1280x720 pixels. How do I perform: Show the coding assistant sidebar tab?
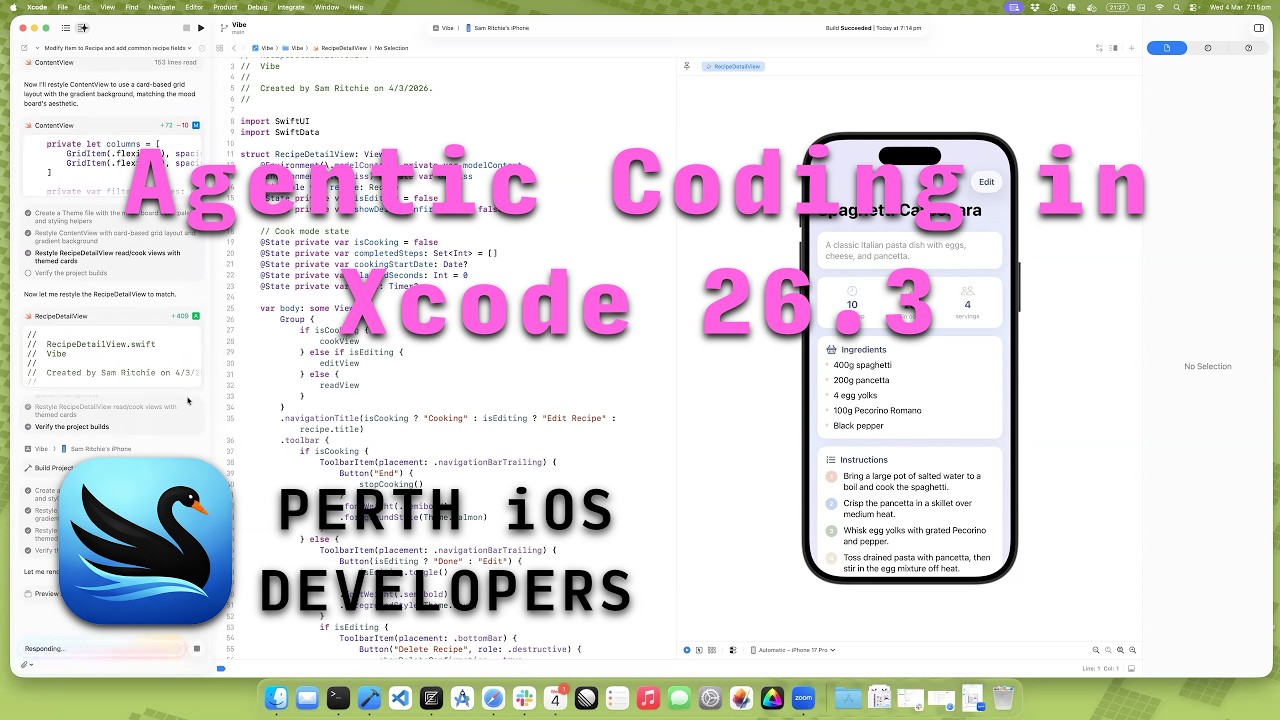point(83,28)
